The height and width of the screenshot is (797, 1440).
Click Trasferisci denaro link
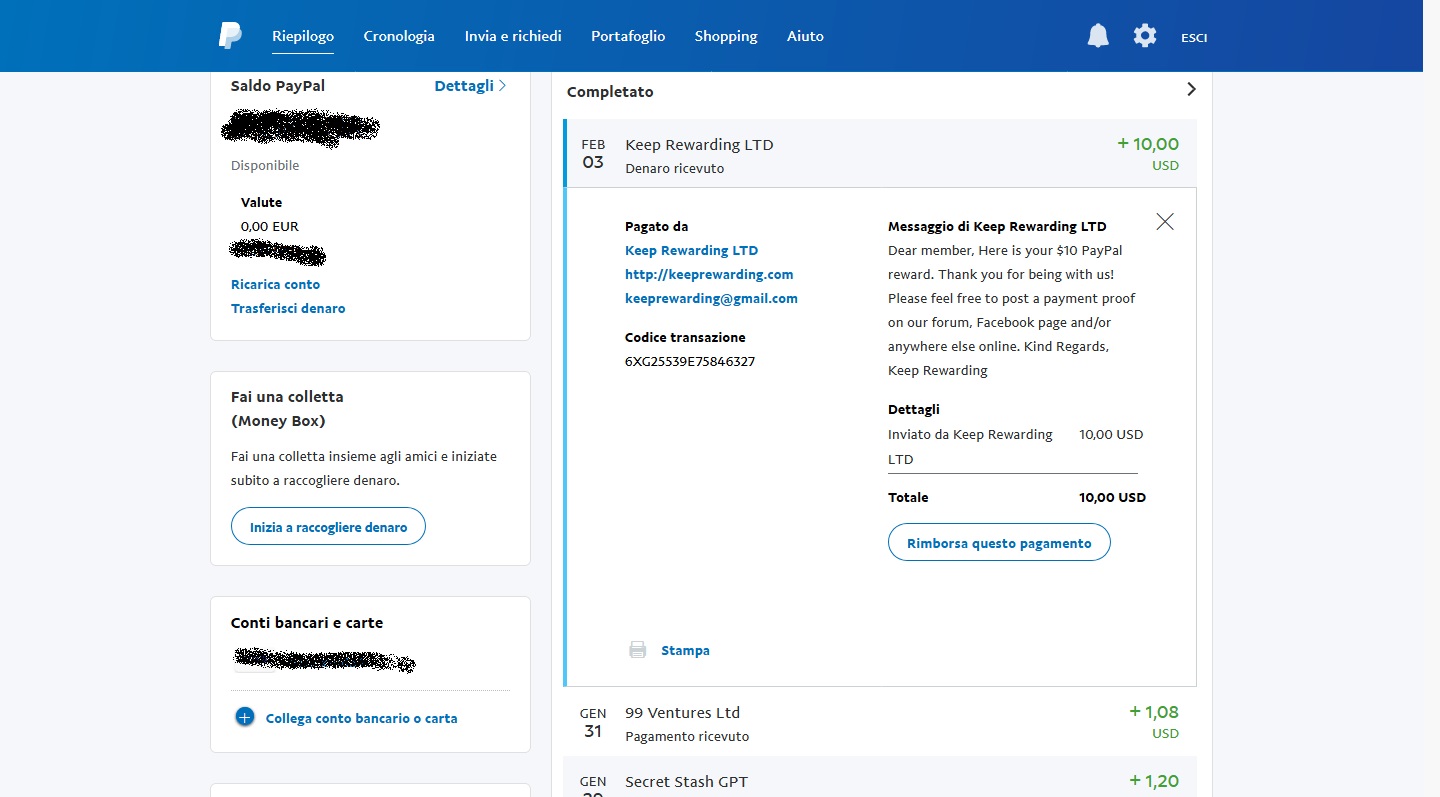(x=288, y=308)
